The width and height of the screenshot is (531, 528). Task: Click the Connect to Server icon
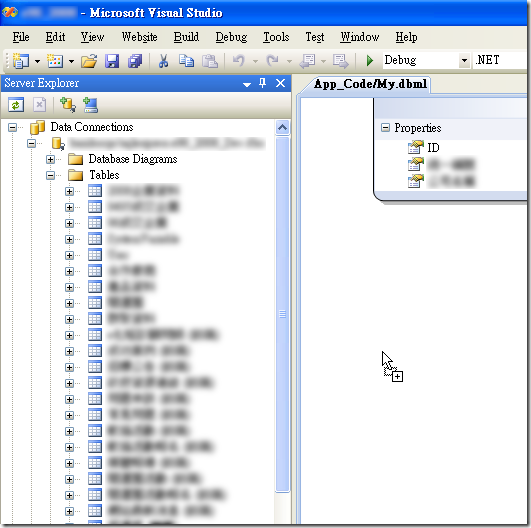tap(91, 105)
